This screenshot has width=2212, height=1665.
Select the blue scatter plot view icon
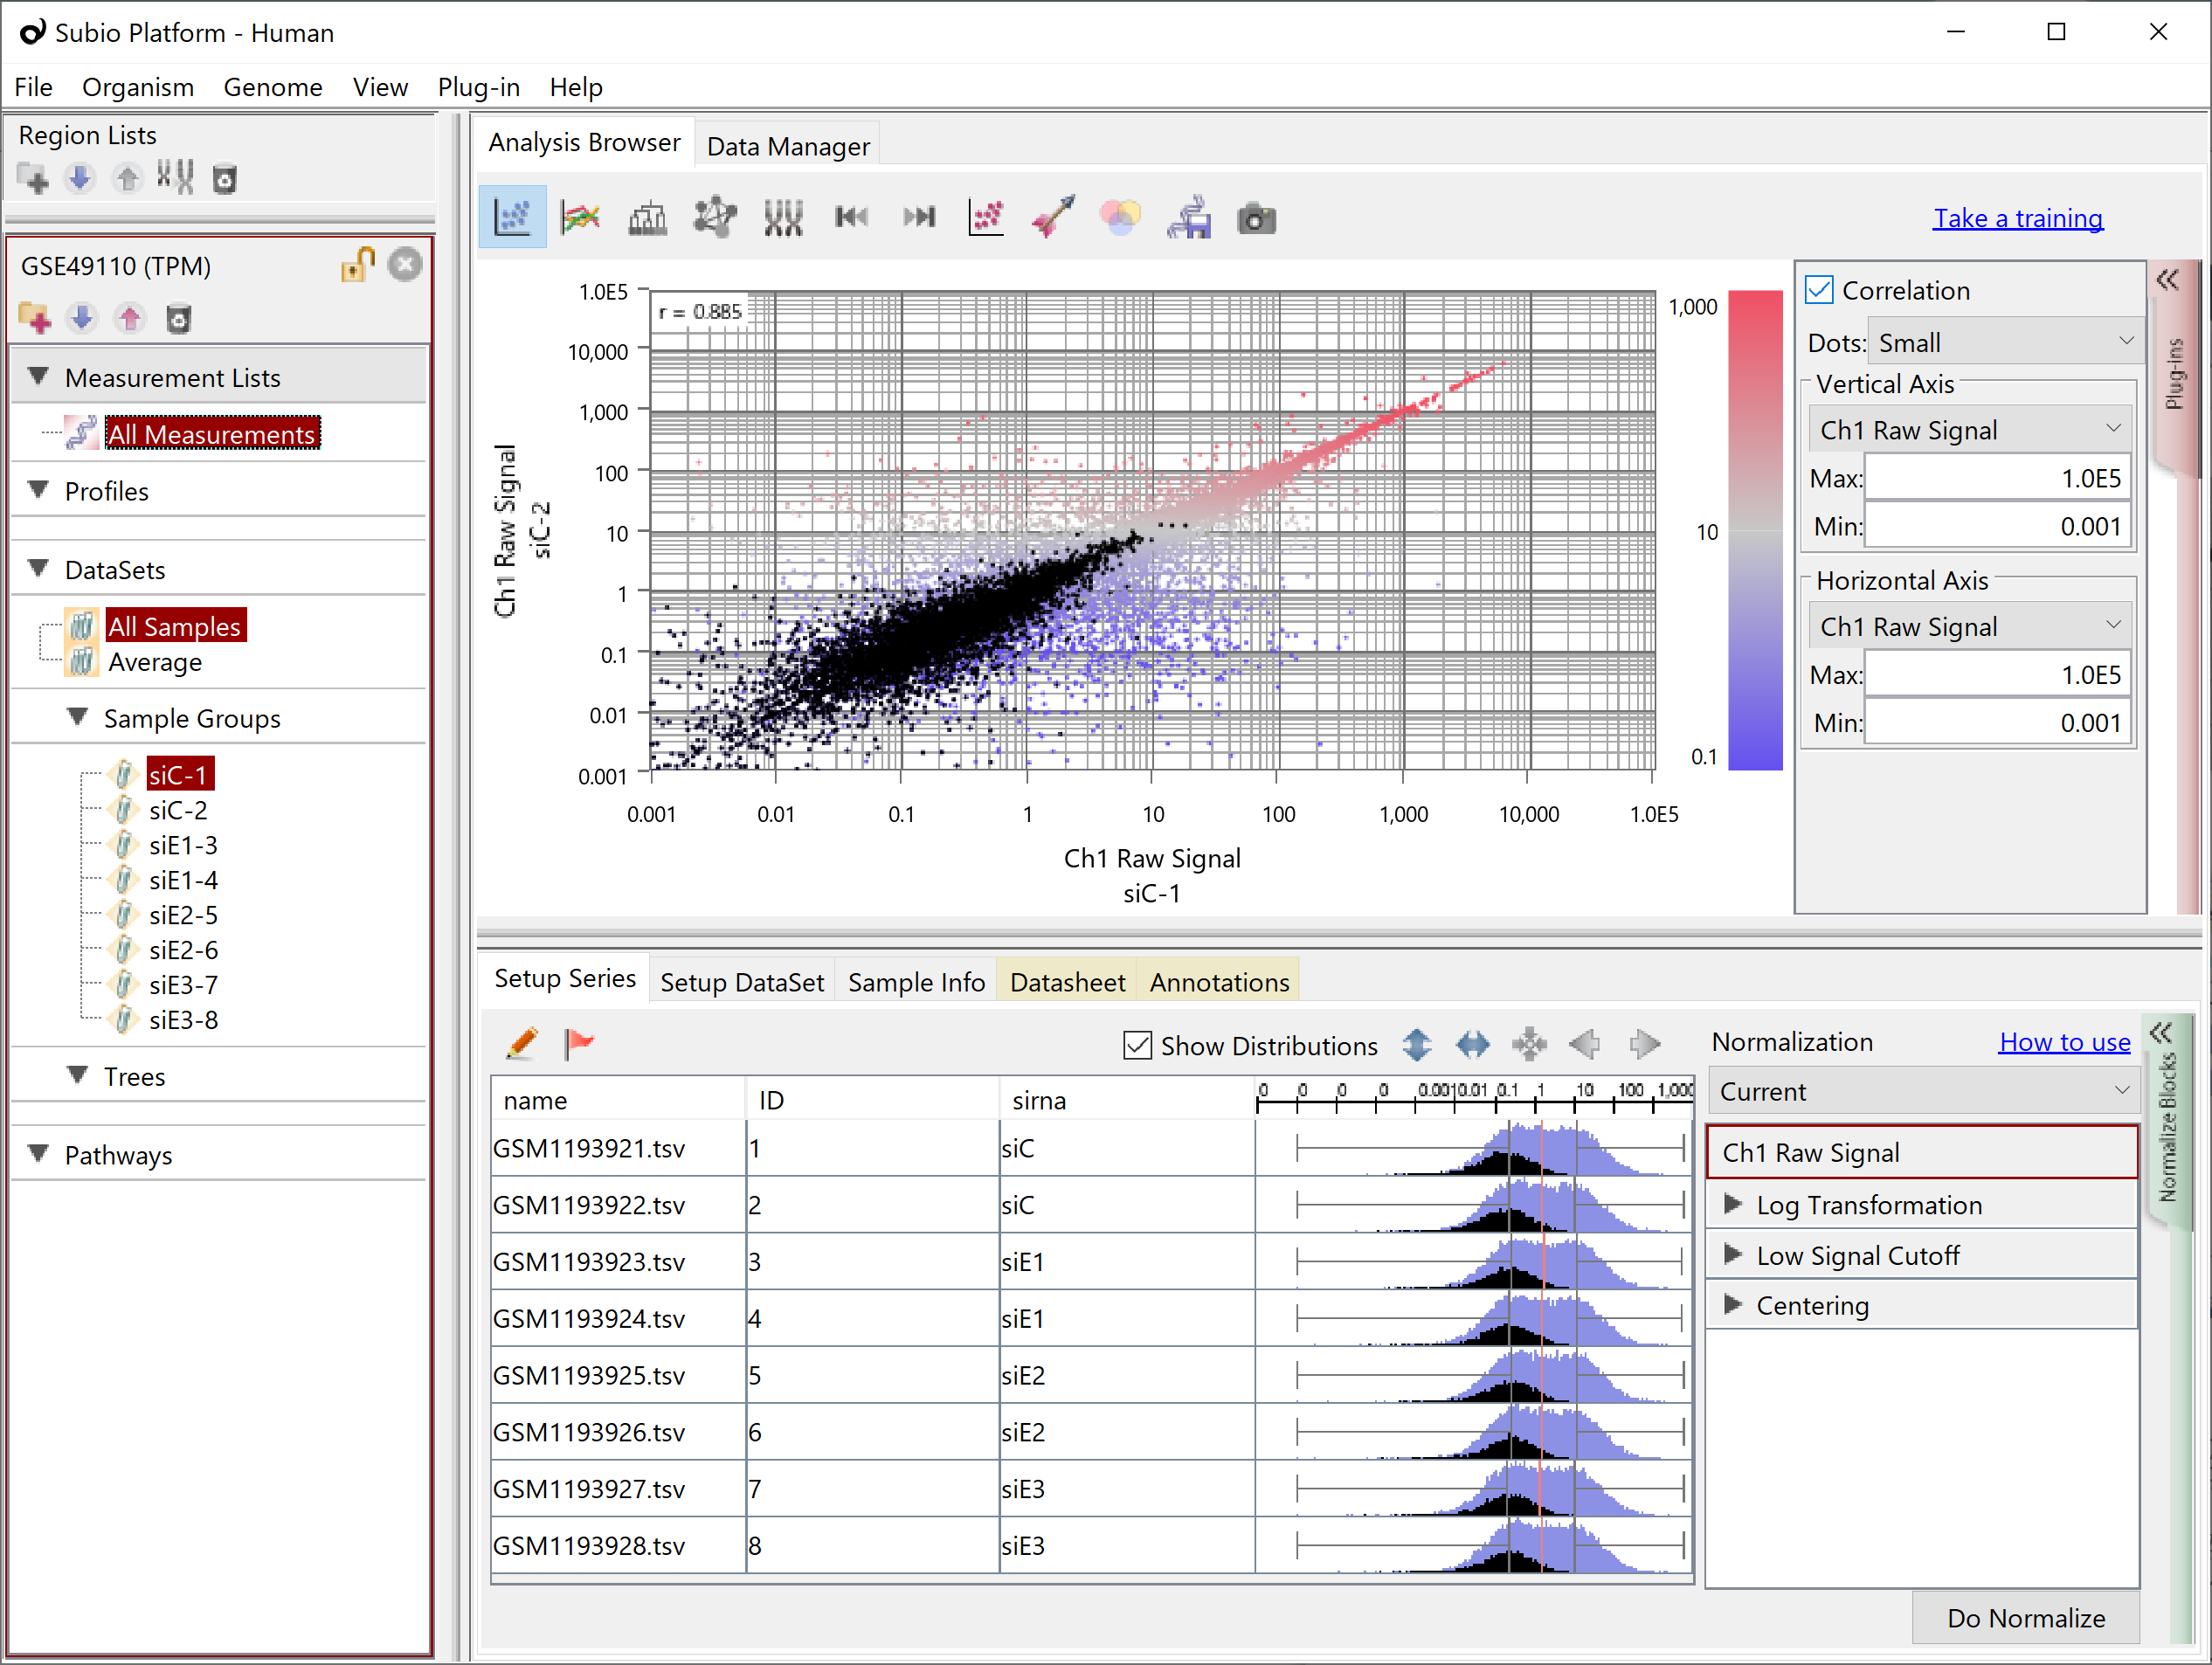click(x=512, y=217)
